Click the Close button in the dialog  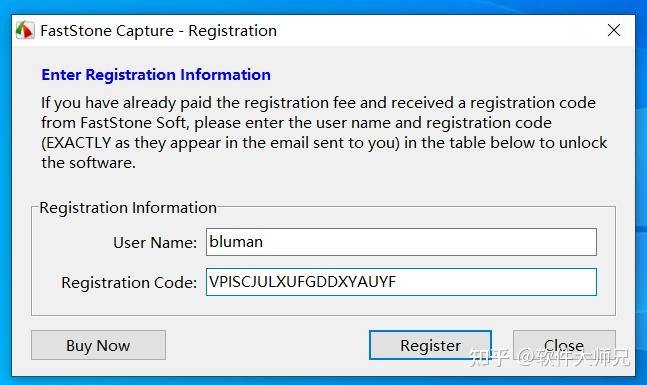[x=564, y=345]
